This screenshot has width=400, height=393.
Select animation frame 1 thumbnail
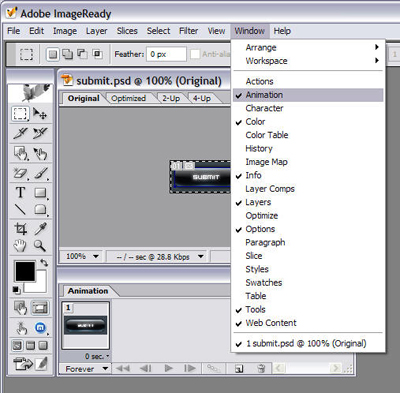[x=86, y=325]
